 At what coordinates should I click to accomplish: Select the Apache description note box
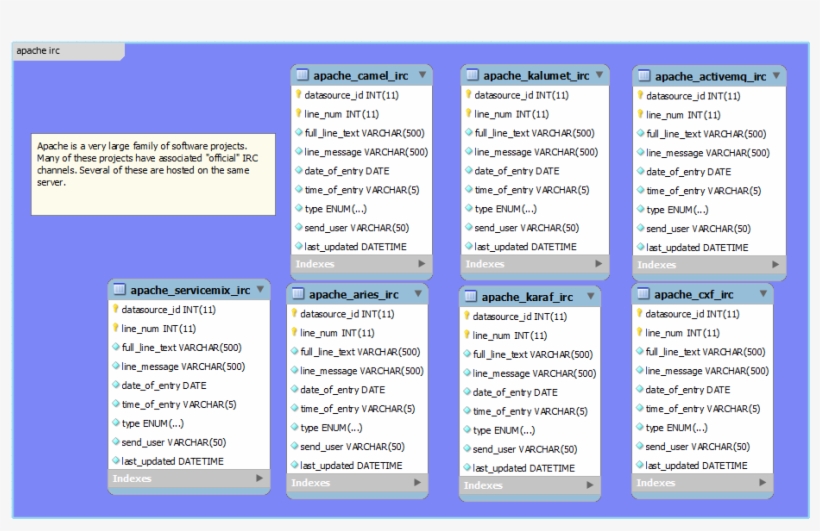[x=153, y=175]
